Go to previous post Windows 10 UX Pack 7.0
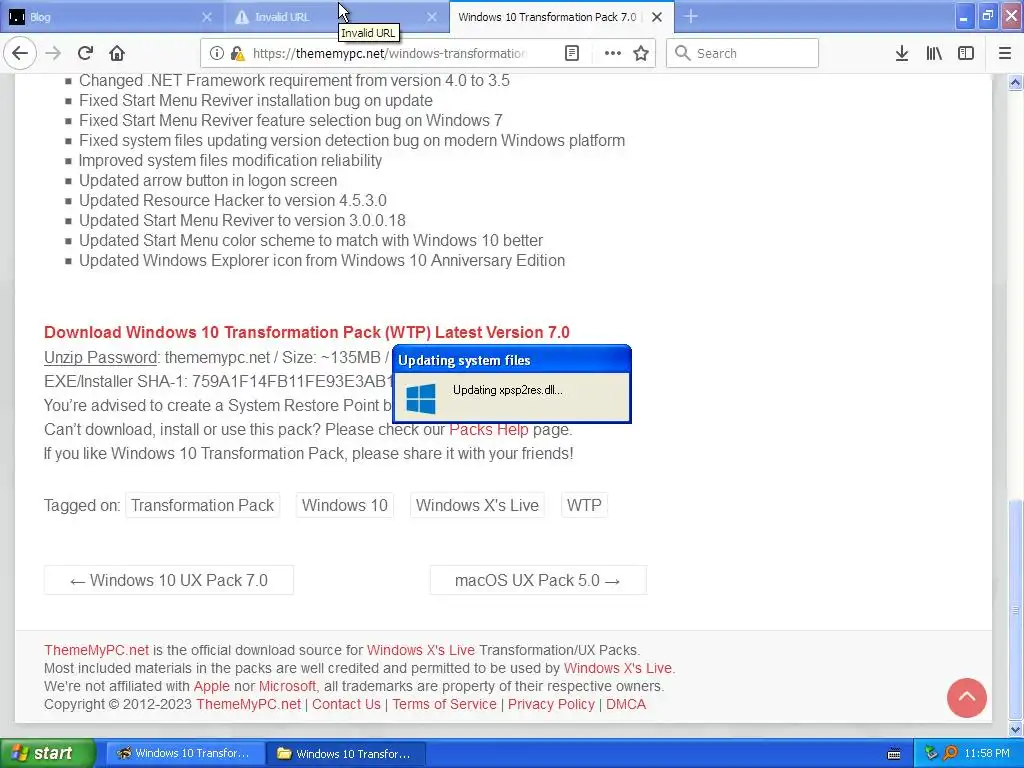Image resolution: width=1024 pixels, height=768 pixels. pyautogui.click(x=168, y=581)
